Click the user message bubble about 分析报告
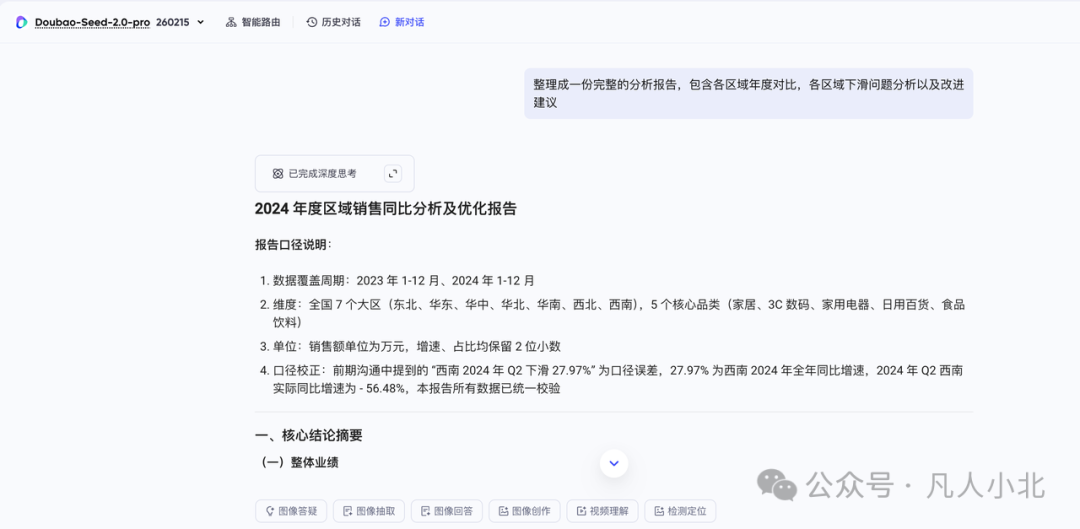Viewport: 1080px width, 529px height. (749, 94)
